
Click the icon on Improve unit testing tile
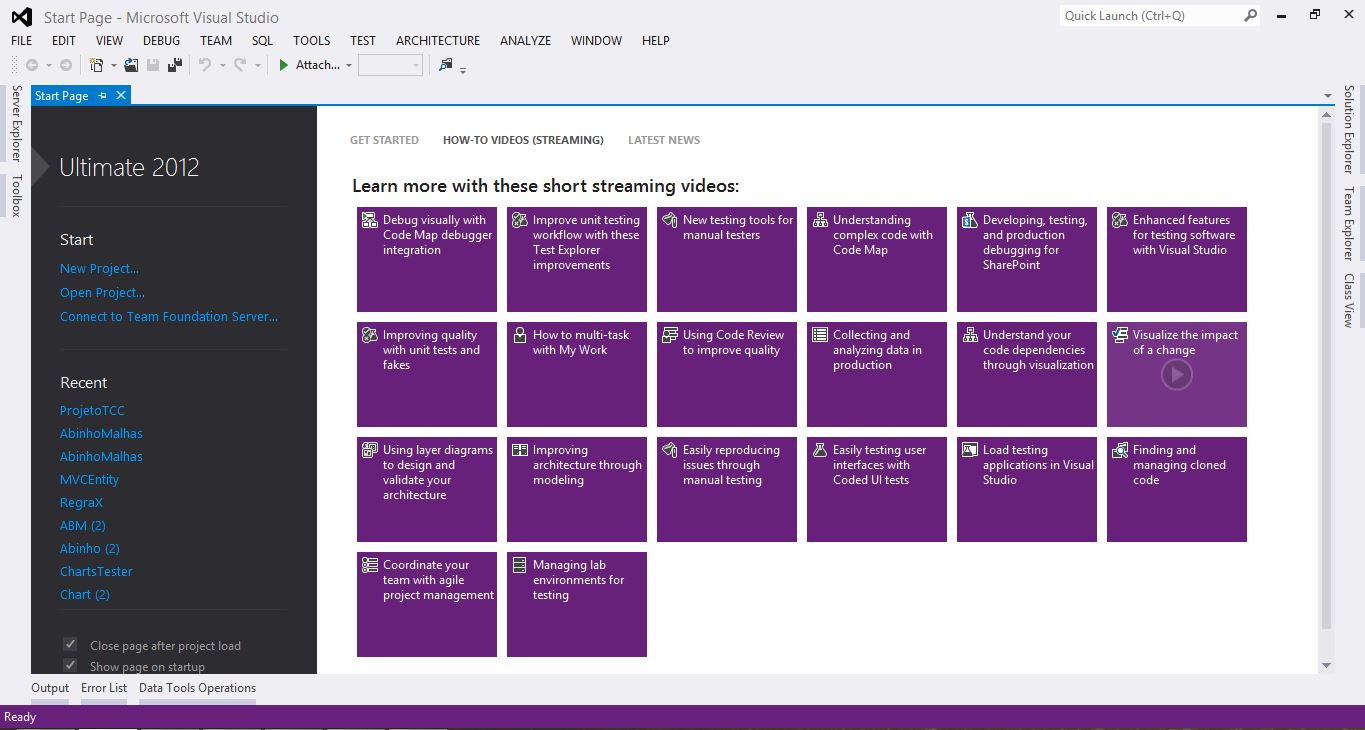pyautogui.click(x=520, y=220)
